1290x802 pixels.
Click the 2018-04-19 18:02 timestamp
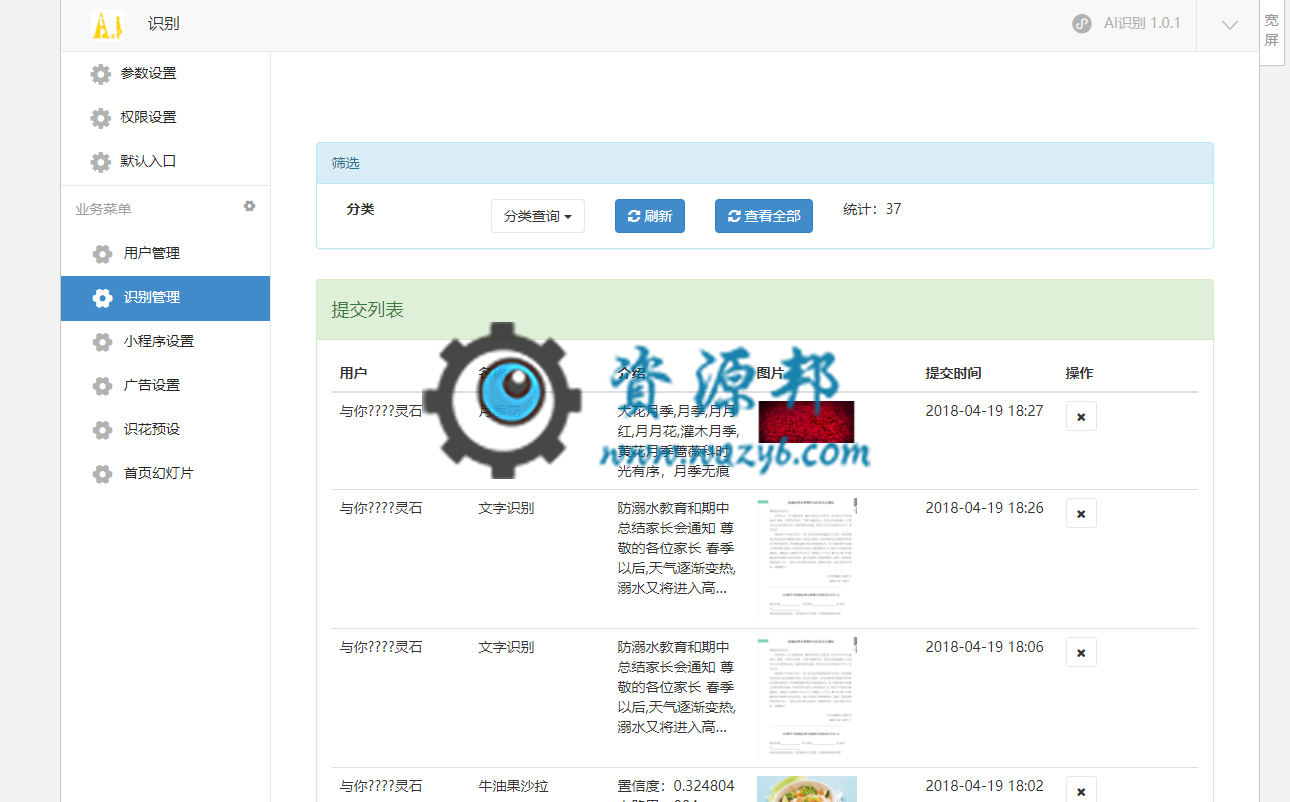(x=984, y=786)
